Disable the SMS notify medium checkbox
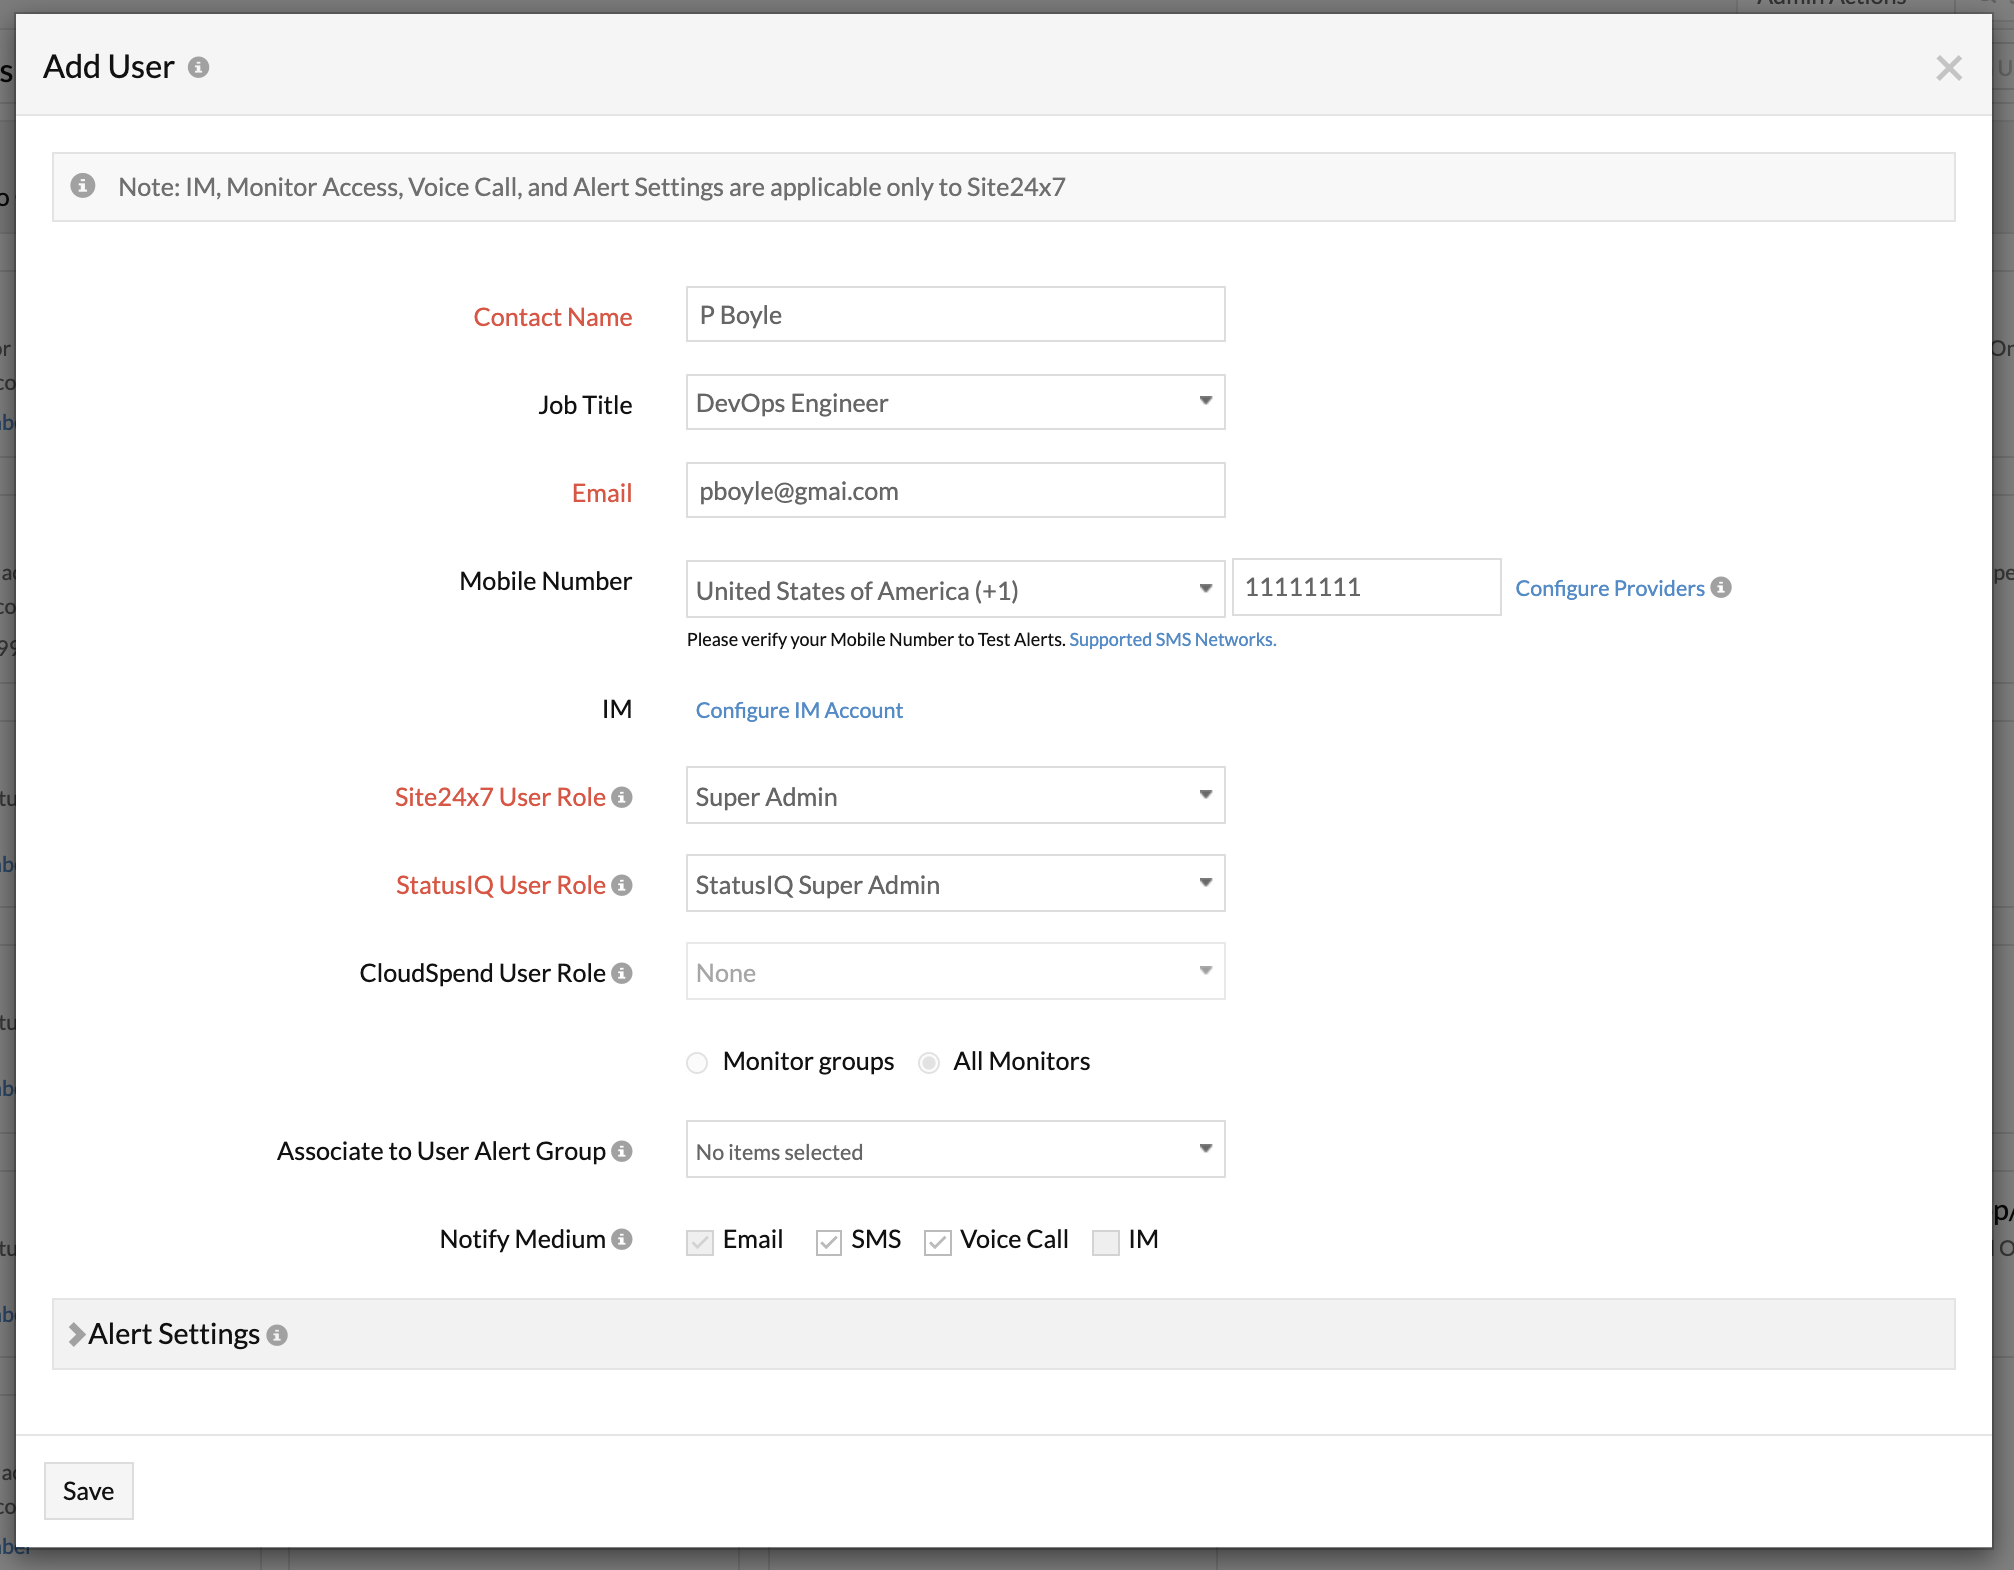The image size is (2014, 1570). pos(828,1242)
